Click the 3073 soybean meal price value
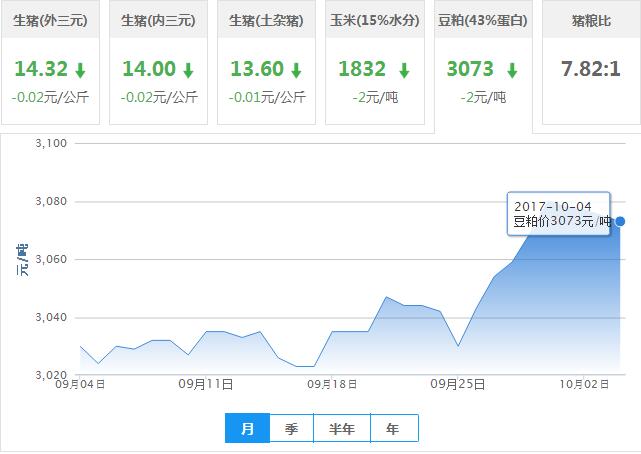This screenshot has width=641, height=454. (470, 69)
